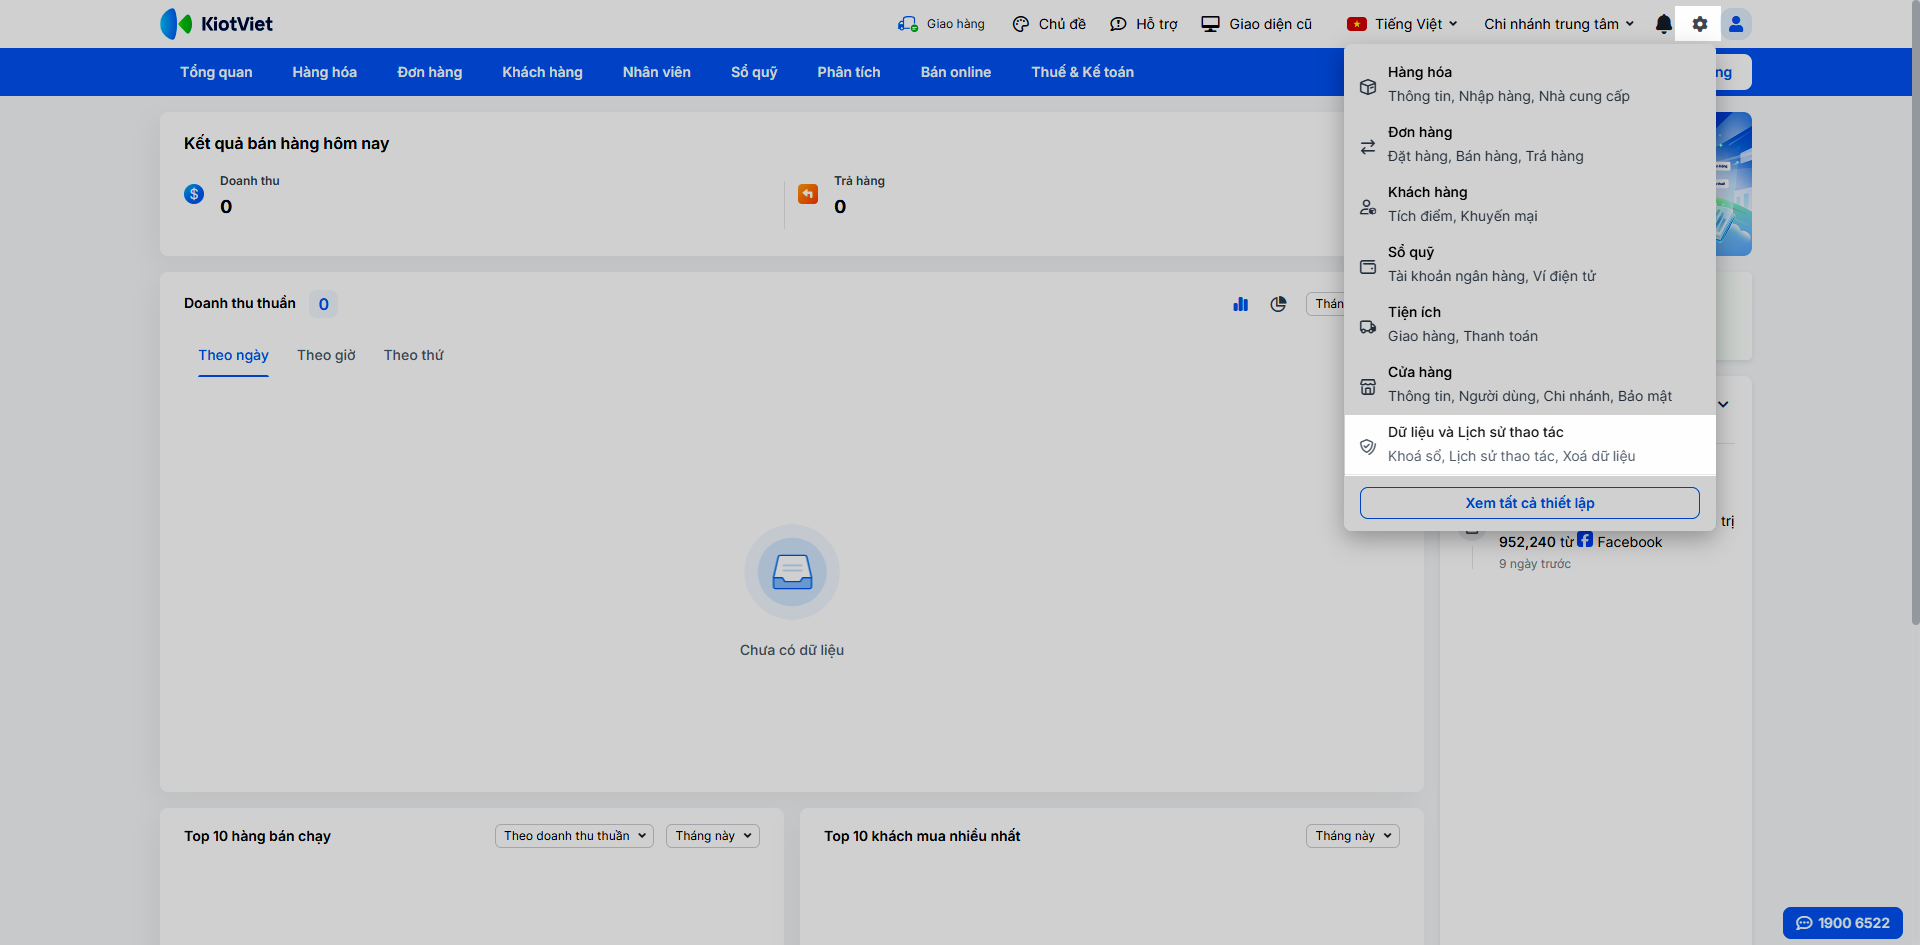Open the user account avatar
The width and height of the screenshot is (1920, 945).
coord(1736,24)
